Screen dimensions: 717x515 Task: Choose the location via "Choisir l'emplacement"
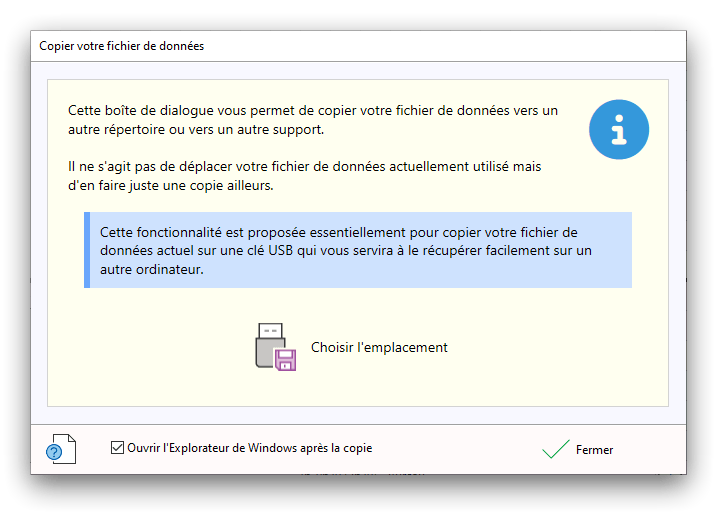(379, 348)
